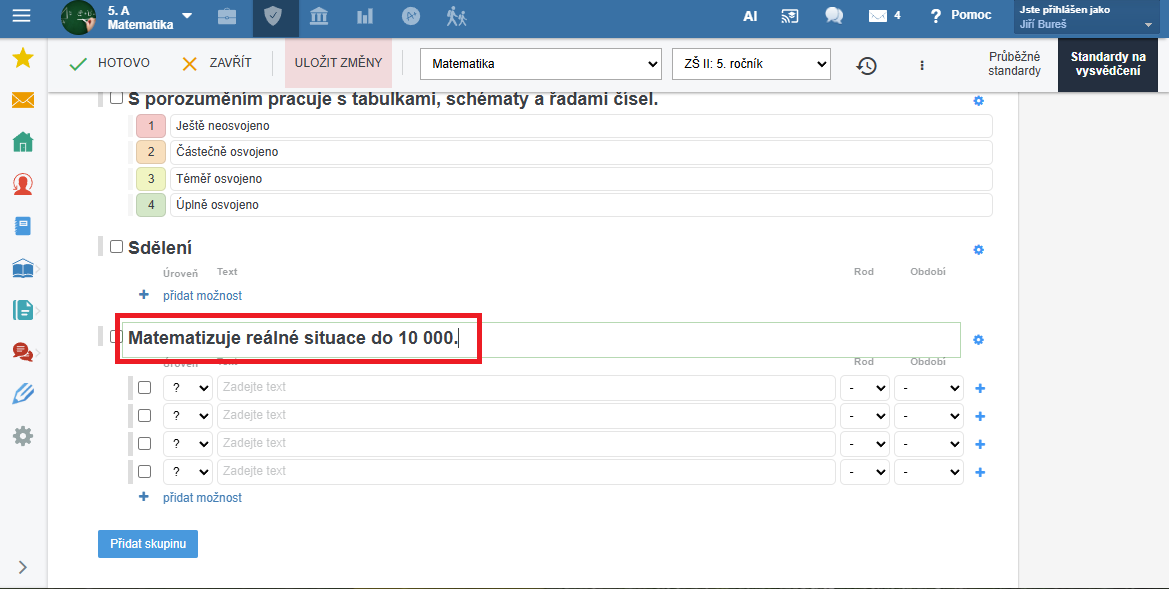The image size is (1169, 589).
Task: Click the history clock icon in toolbar
Action: [x=866, y=65]
